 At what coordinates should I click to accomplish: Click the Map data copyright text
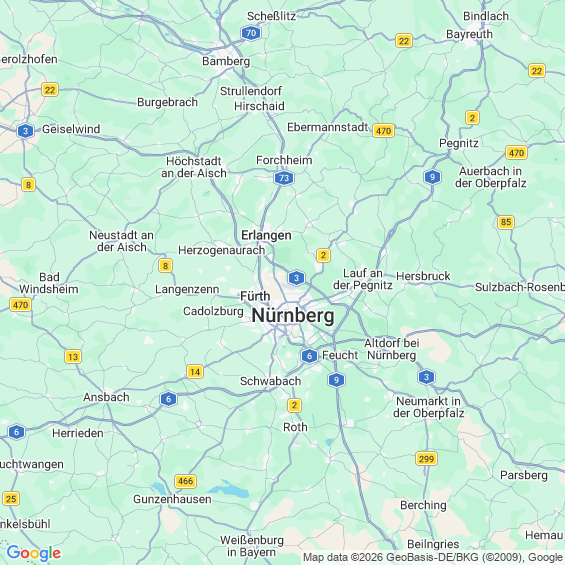coord(433,557)
